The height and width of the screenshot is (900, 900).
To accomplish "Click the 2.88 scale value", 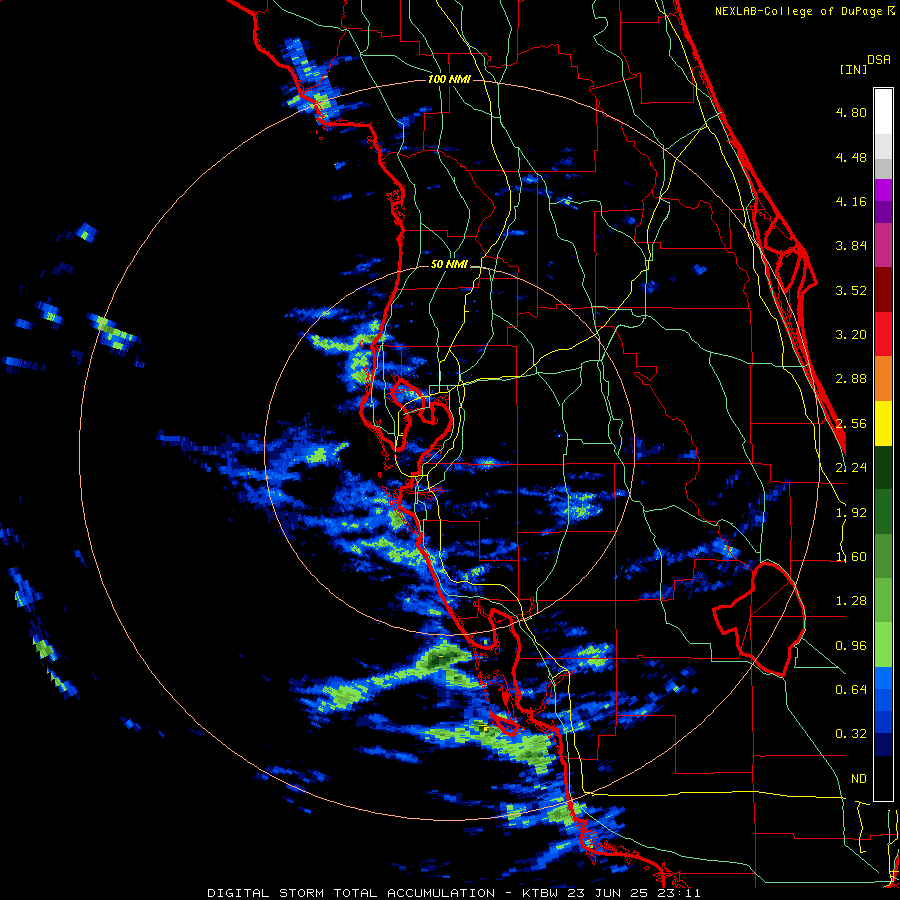I will coord(851,379).
